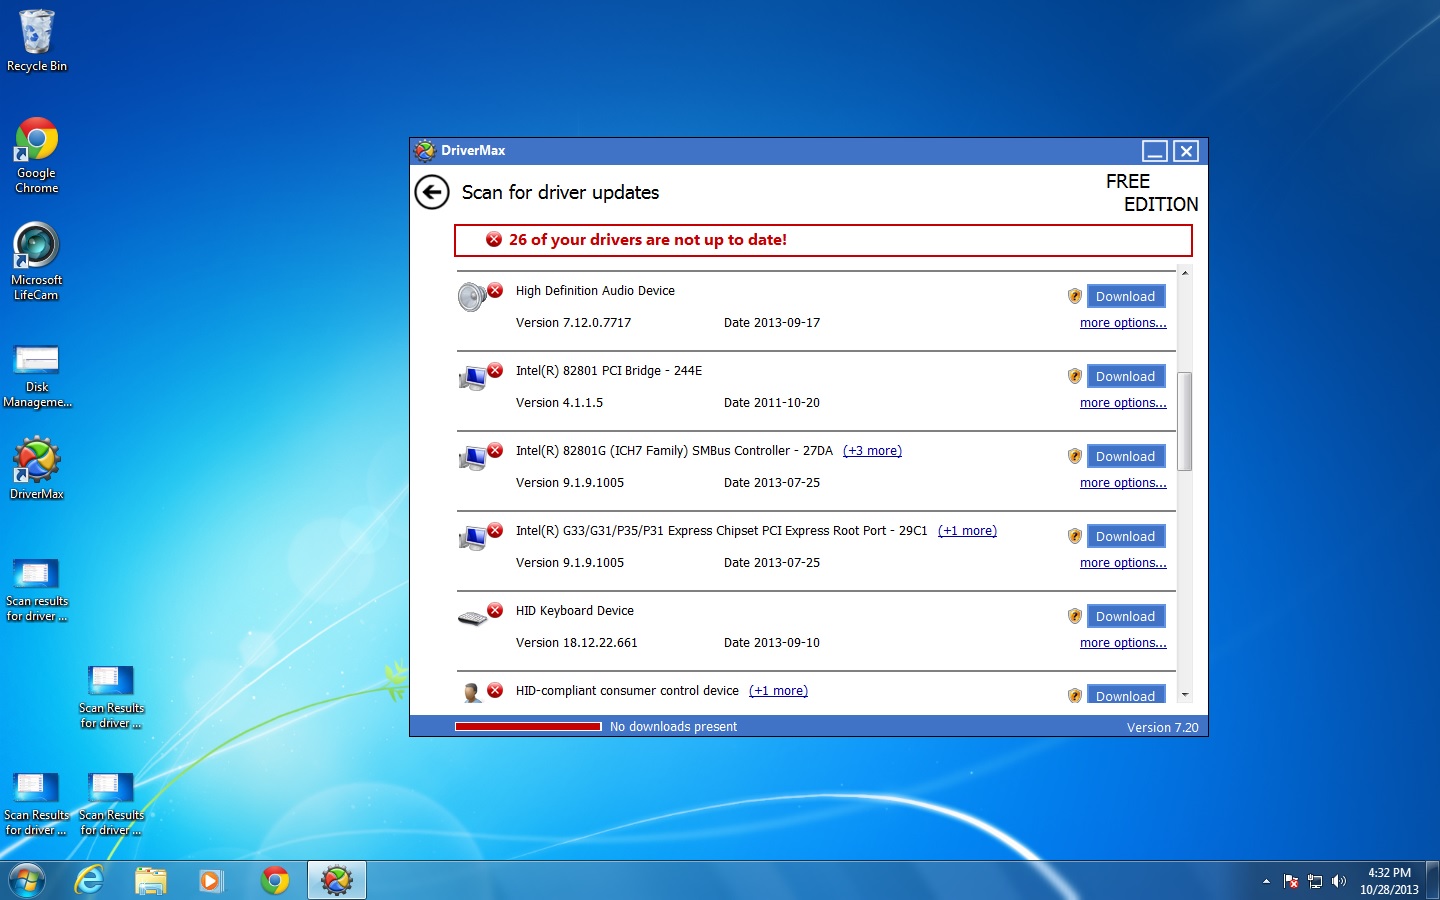Download HID-compliant consumer control device driver
Viewport: 1440px width, 900px height.
pyautogui.click(x=1126, y=695)
